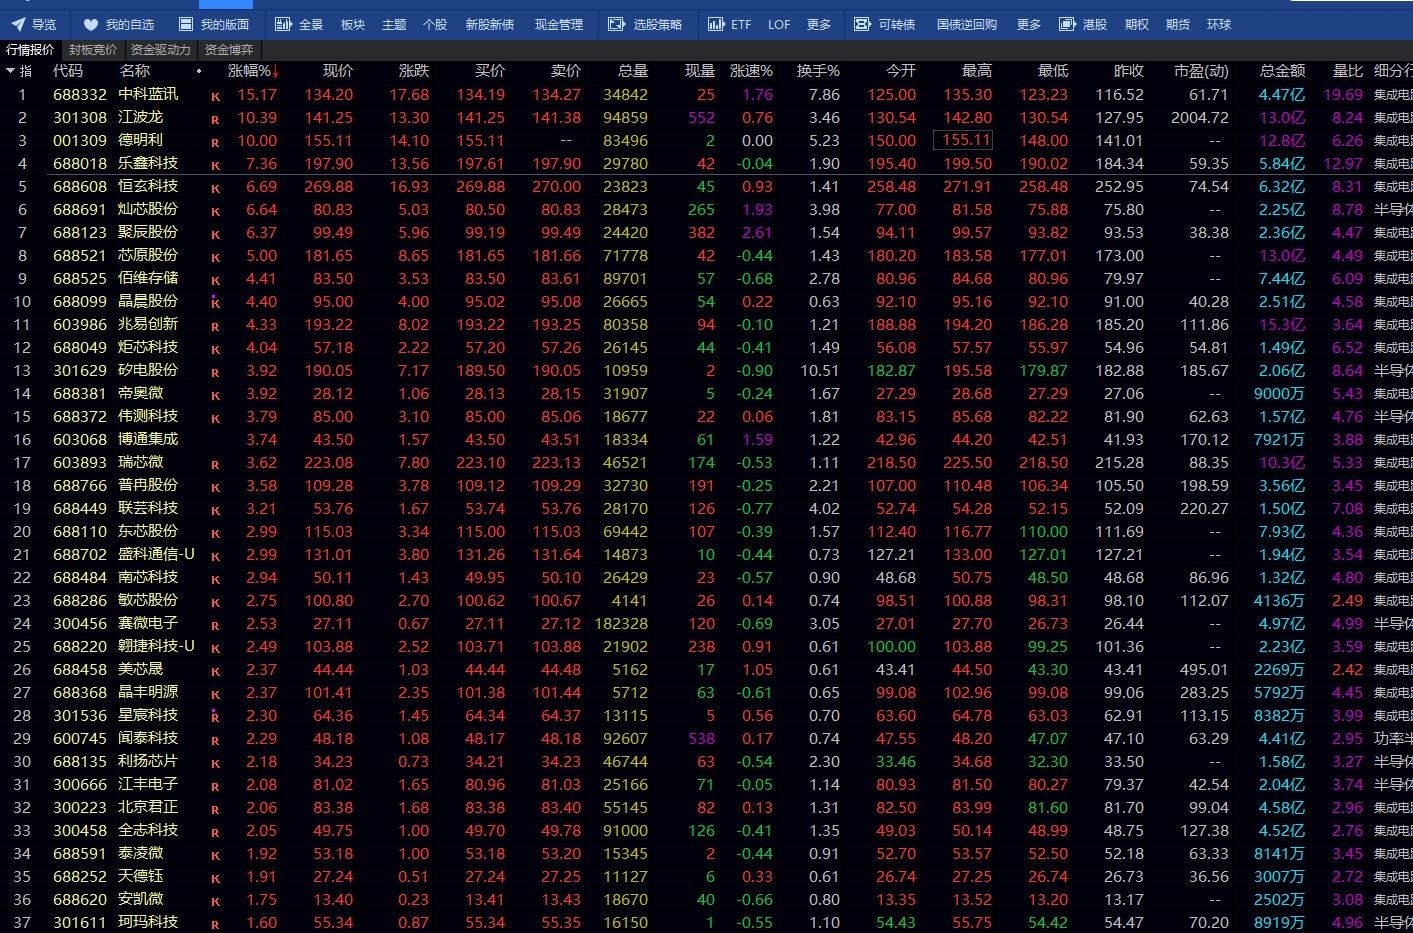Click the R marker in 德明利 row

tap(215, 143)
